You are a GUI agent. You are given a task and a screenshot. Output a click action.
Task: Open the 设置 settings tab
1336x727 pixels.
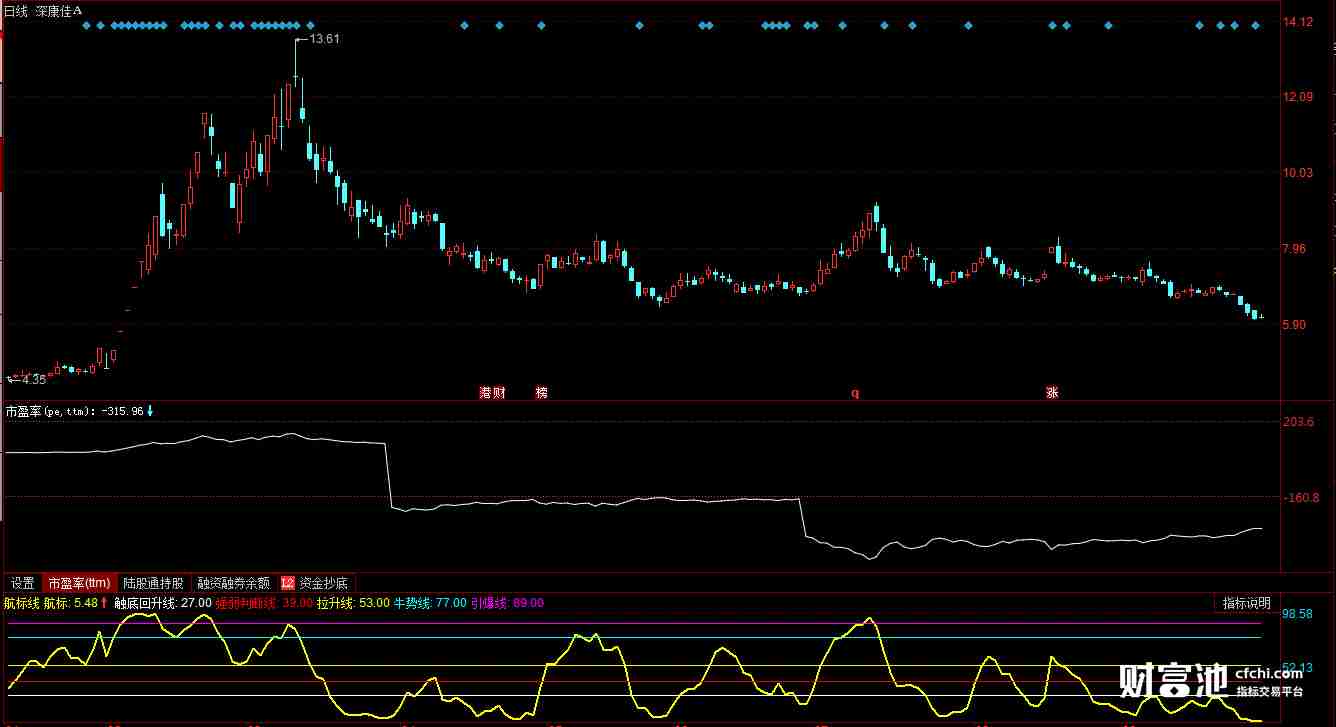click(x=23, y=583)
